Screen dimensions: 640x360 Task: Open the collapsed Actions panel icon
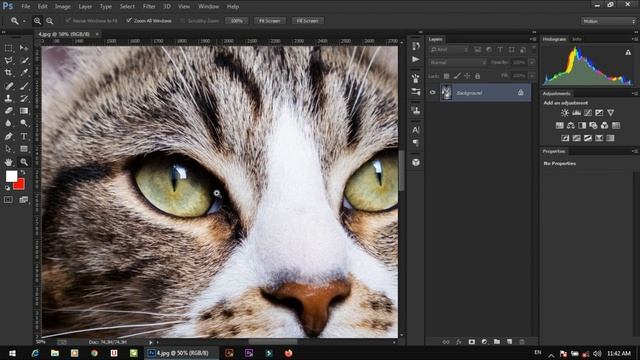[x=416, y=60]
